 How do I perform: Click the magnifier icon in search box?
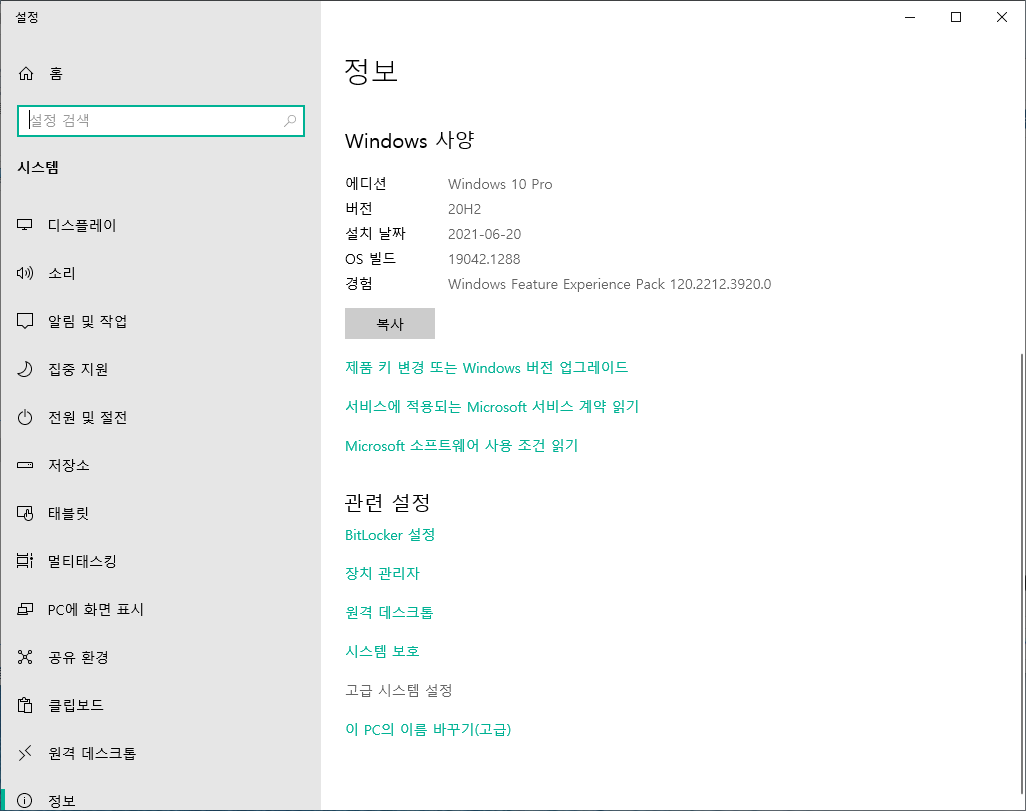pos(290,120)
